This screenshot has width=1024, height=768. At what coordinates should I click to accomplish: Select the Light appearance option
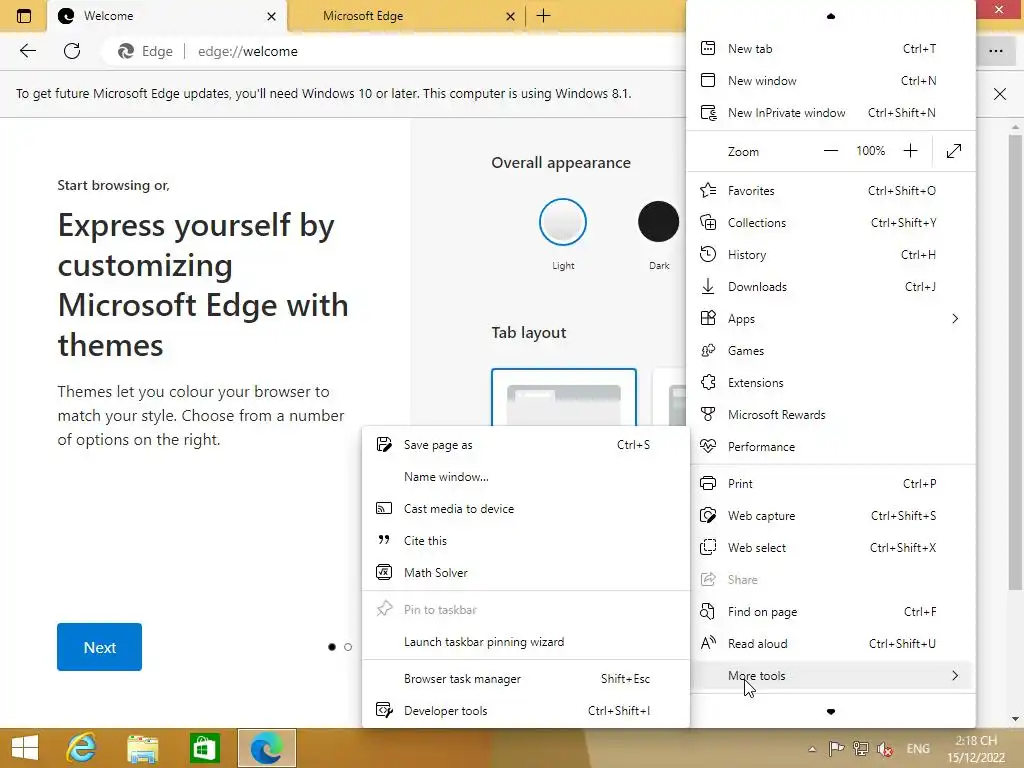563,222
